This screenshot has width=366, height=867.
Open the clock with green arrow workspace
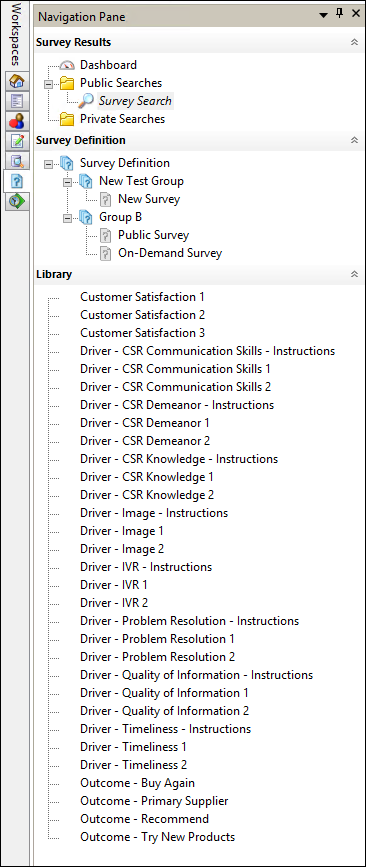click(x=17, y=201)
